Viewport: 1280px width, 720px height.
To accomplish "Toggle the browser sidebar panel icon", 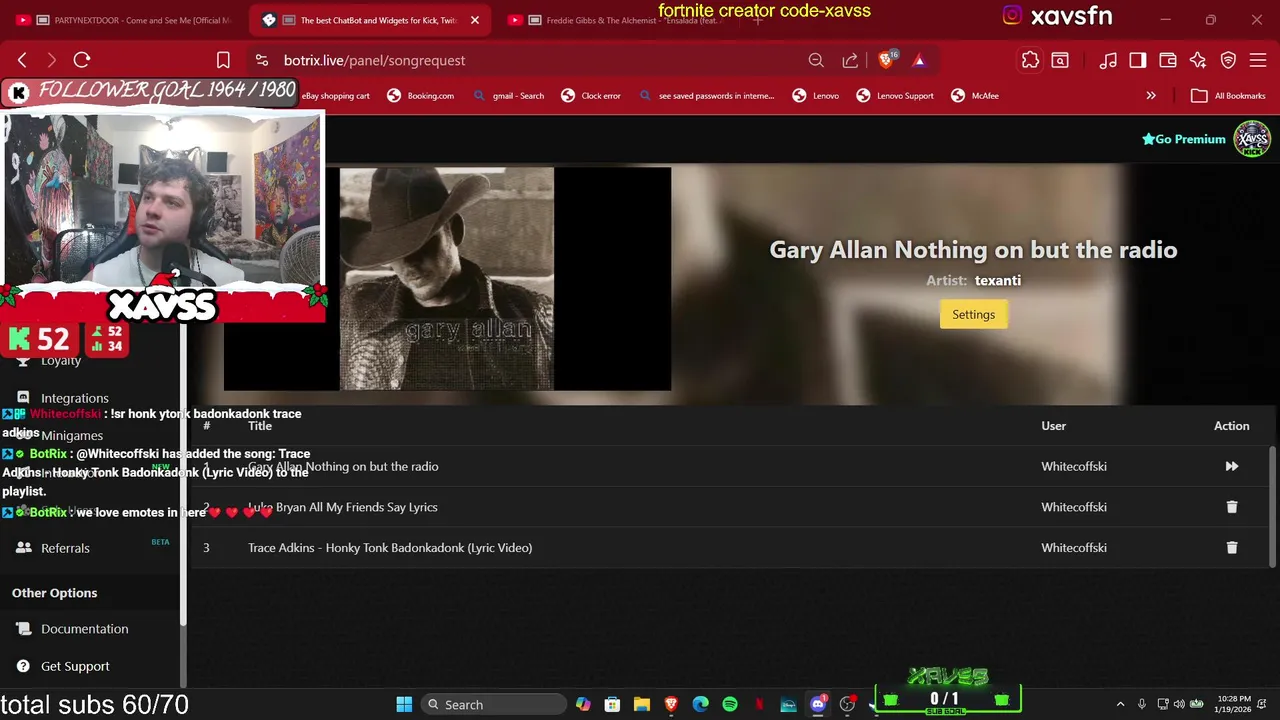I will pyautogui.click(x=1138, y=60).
